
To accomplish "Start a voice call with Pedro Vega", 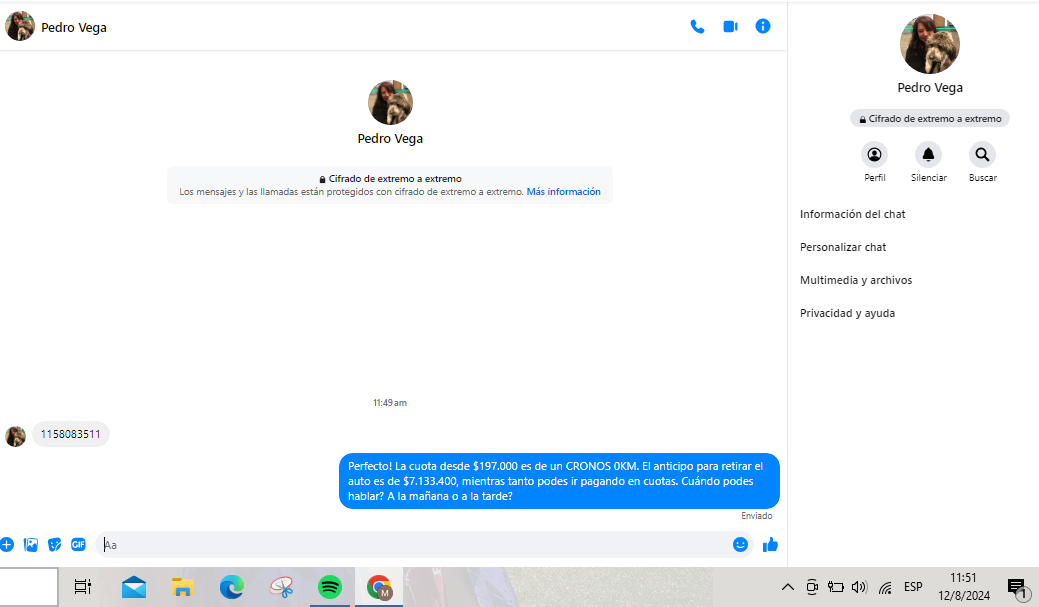I will 697,27.
